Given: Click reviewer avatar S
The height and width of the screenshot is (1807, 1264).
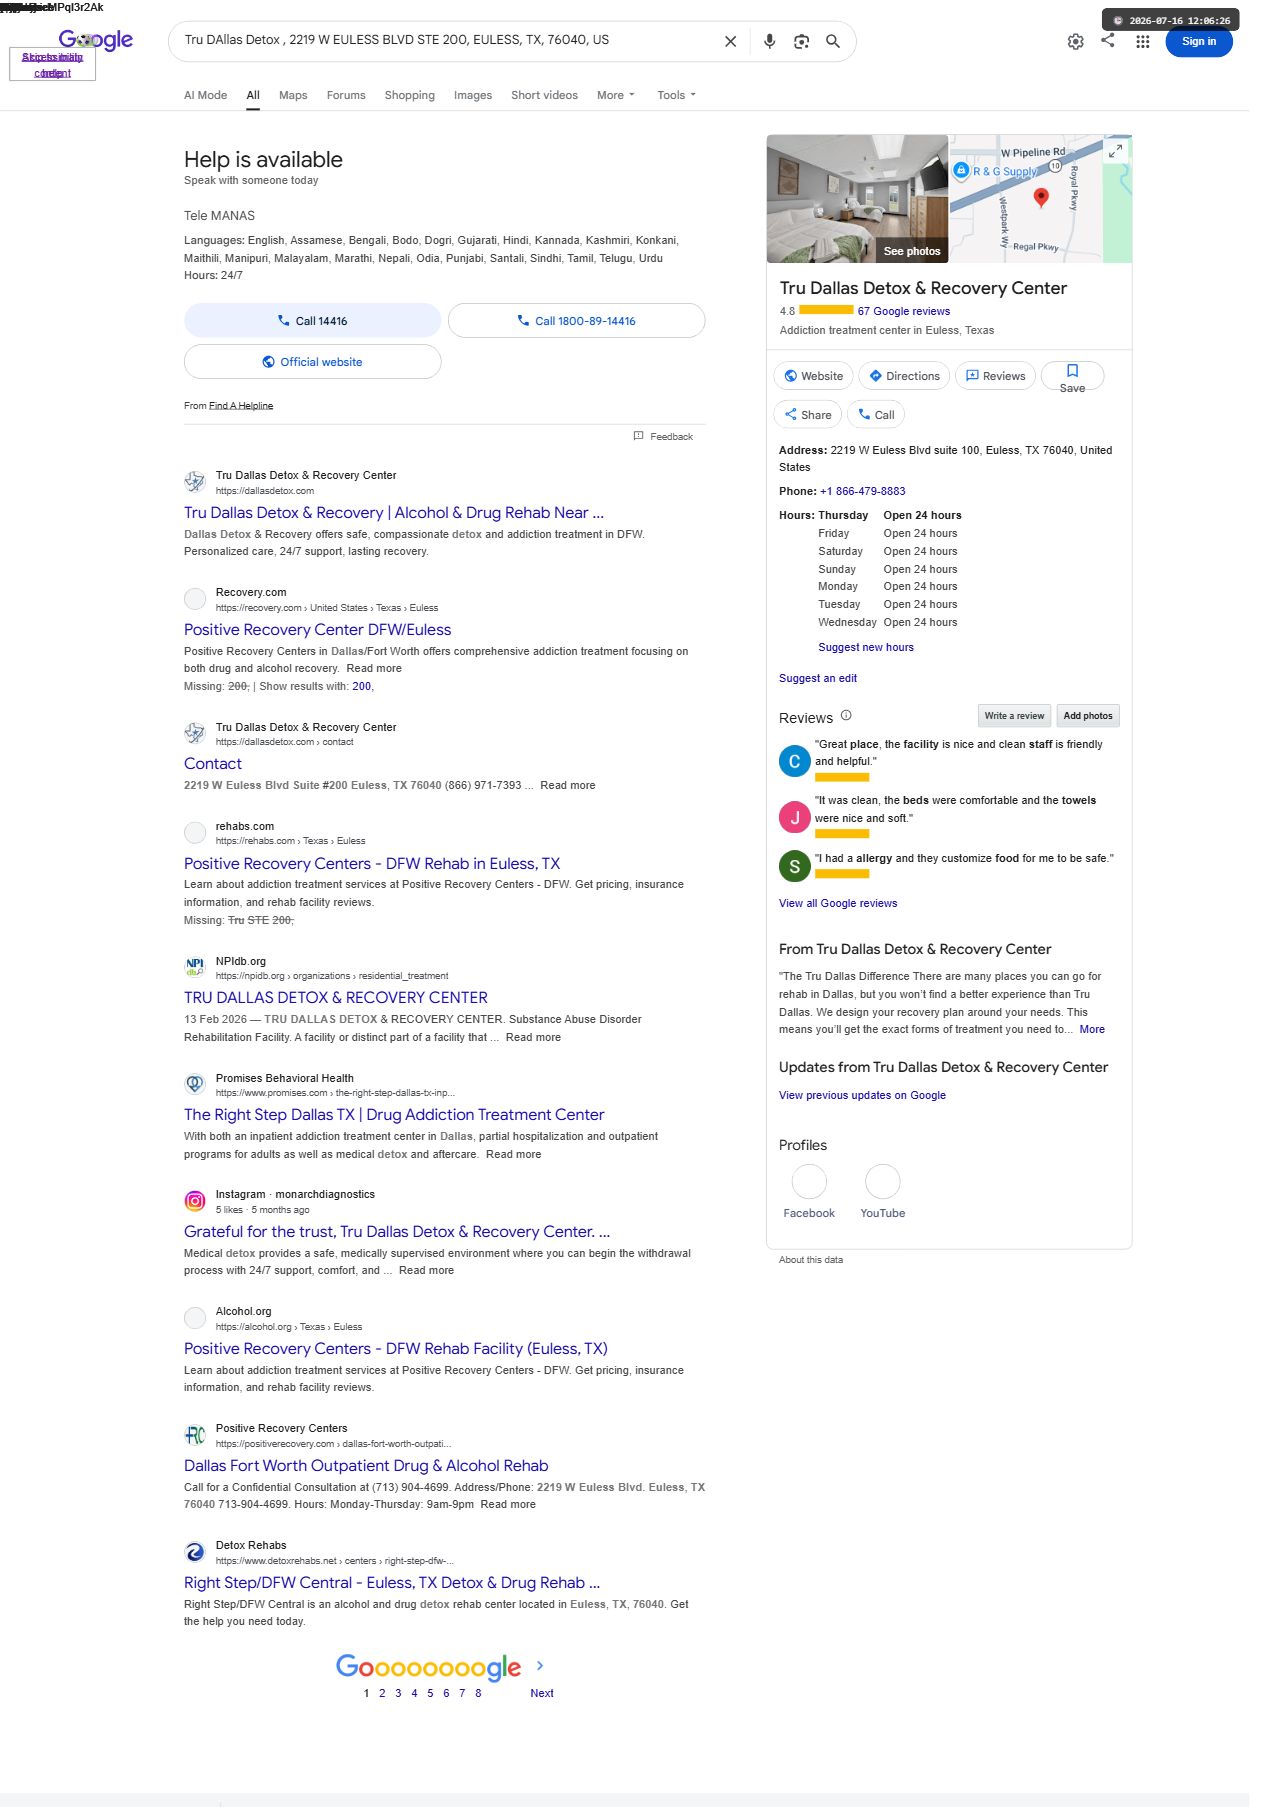Looking at the screenshot, I should 795,866.
